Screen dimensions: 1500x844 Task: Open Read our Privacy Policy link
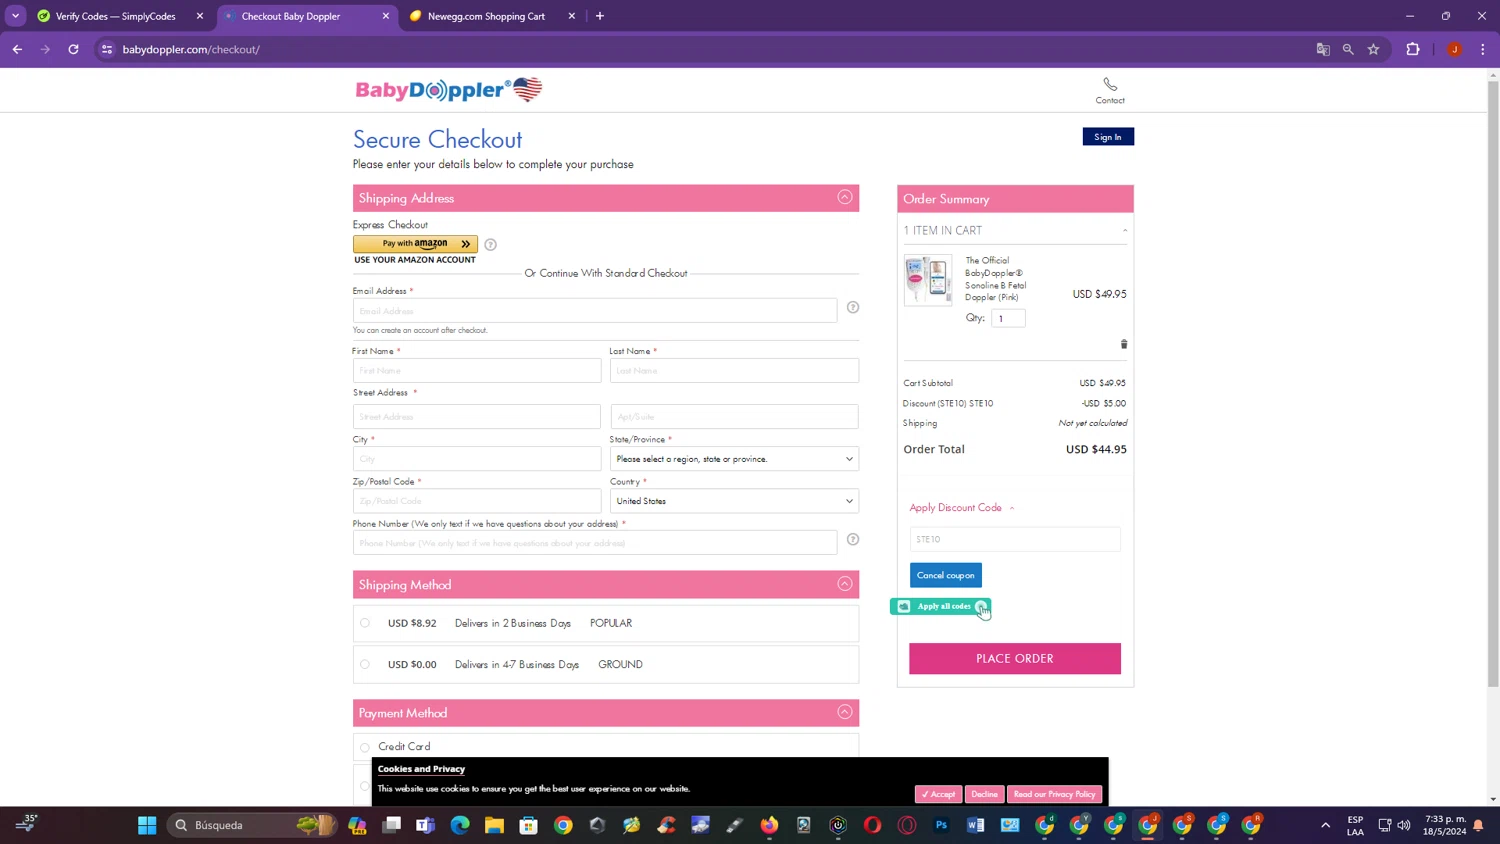click(1054, 794)
